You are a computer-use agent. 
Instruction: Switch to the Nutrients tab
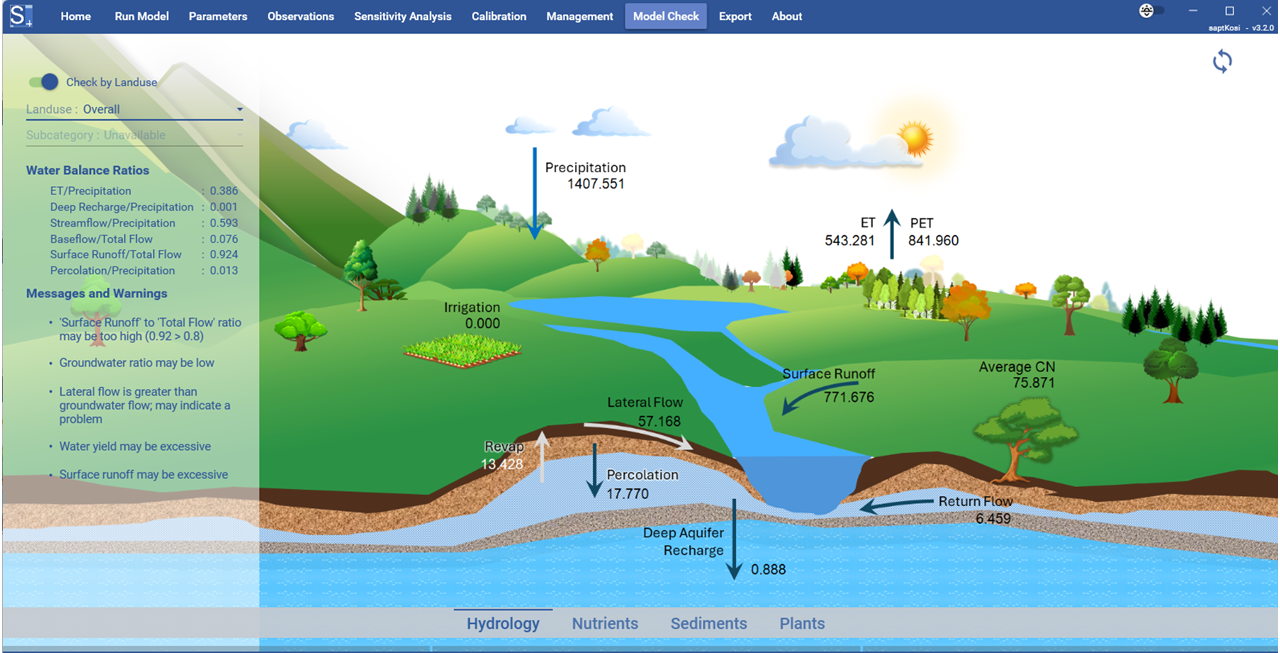click(604, 623)
